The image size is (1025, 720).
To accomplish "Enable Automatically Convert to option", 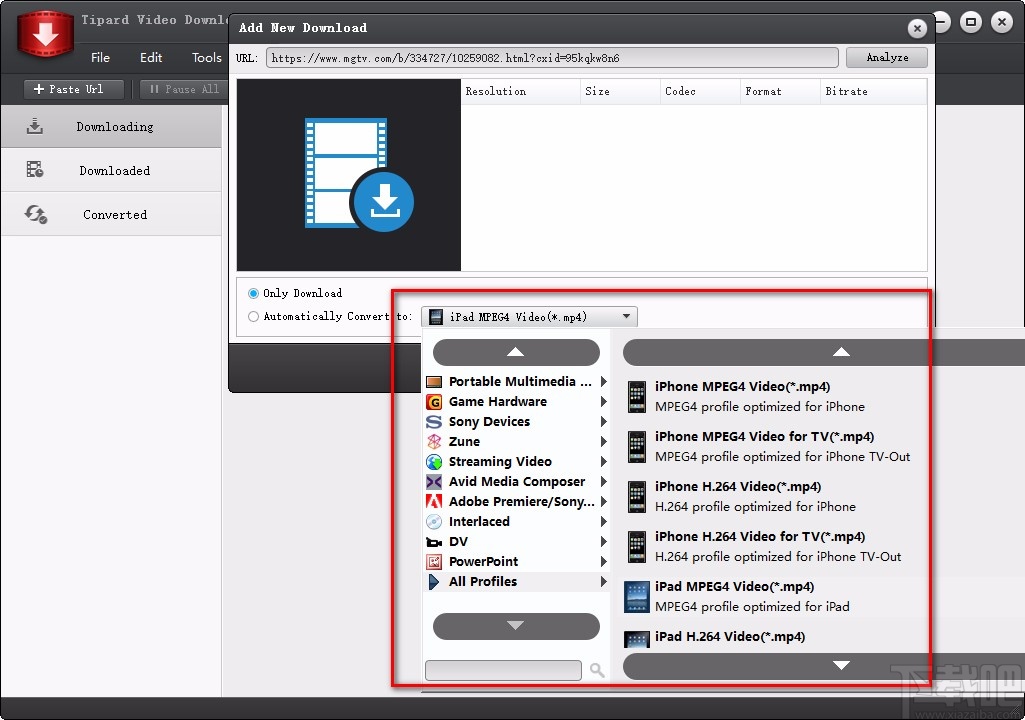I will [x=254, y=317].
